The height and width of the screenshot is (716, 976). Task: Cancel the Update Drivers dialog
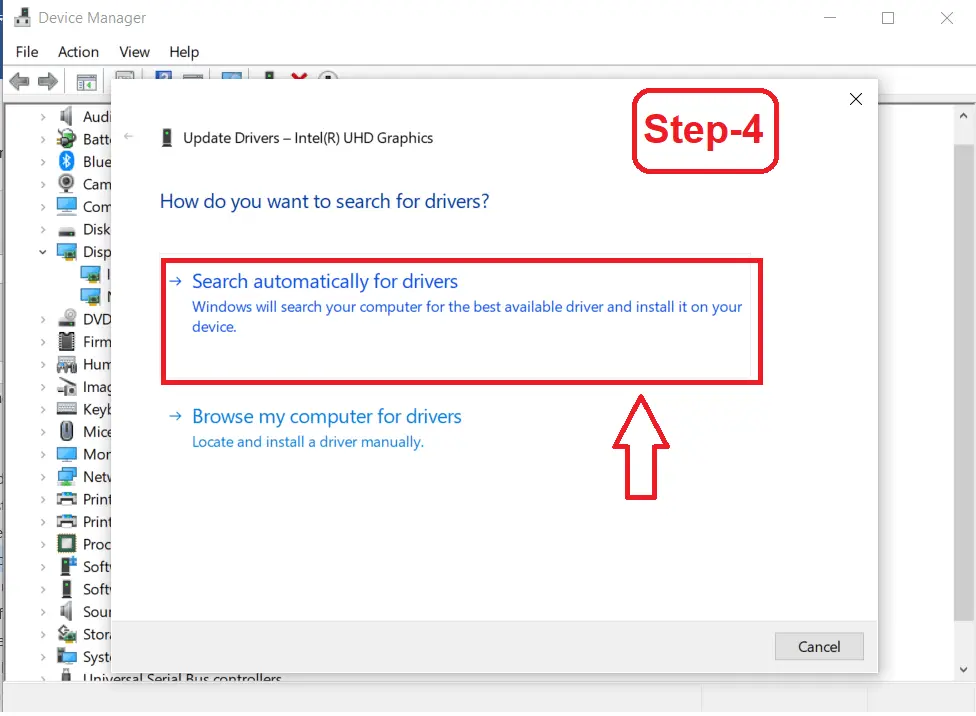tap(819, 646)
